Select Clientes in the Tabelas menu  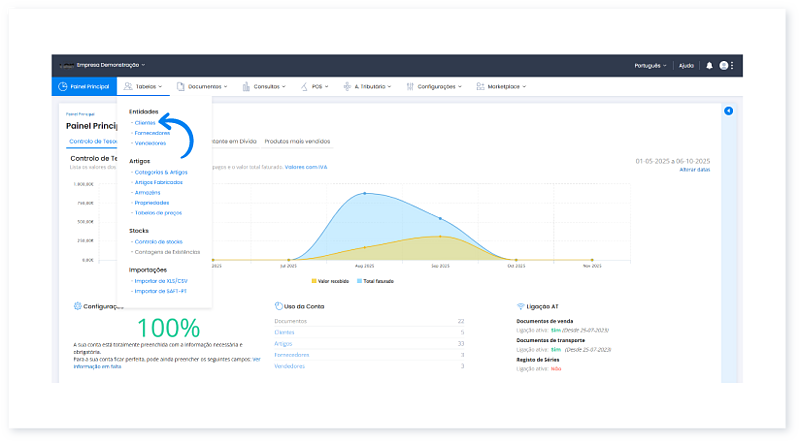[145, 122]
